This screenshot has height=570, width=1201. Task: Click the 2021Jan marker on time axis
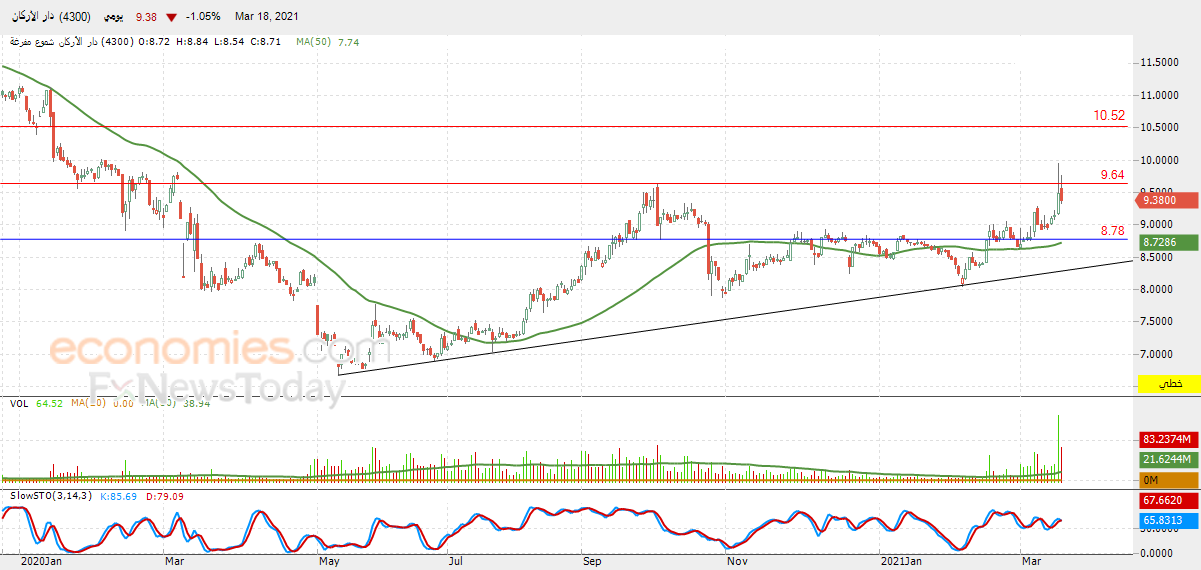tap(900, 562)
